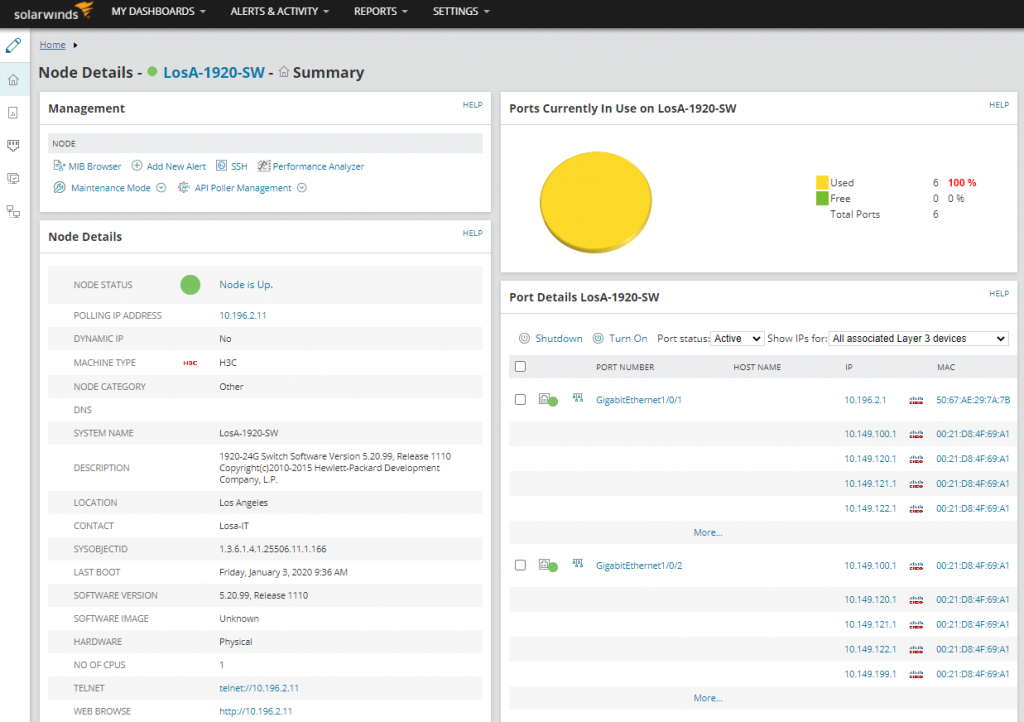Open the Port status dropdown
The image size is (1024, 722).
737,338
